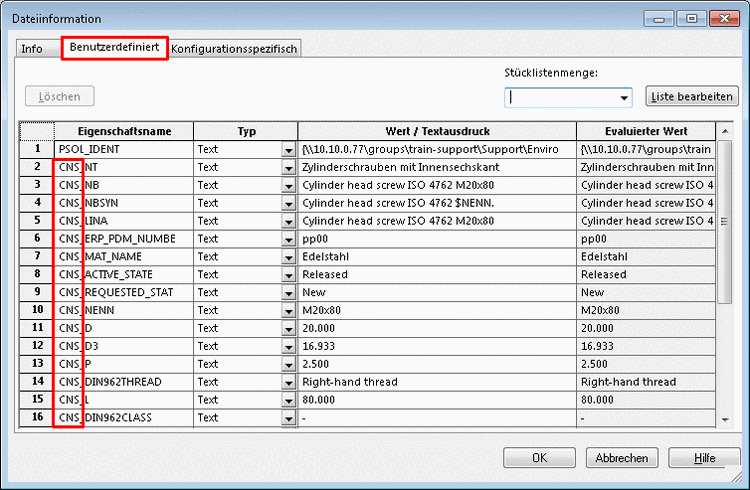Viewport: 750px width, 490px height.
Task: Click table scrollbar up arrow
Action: 725,131
